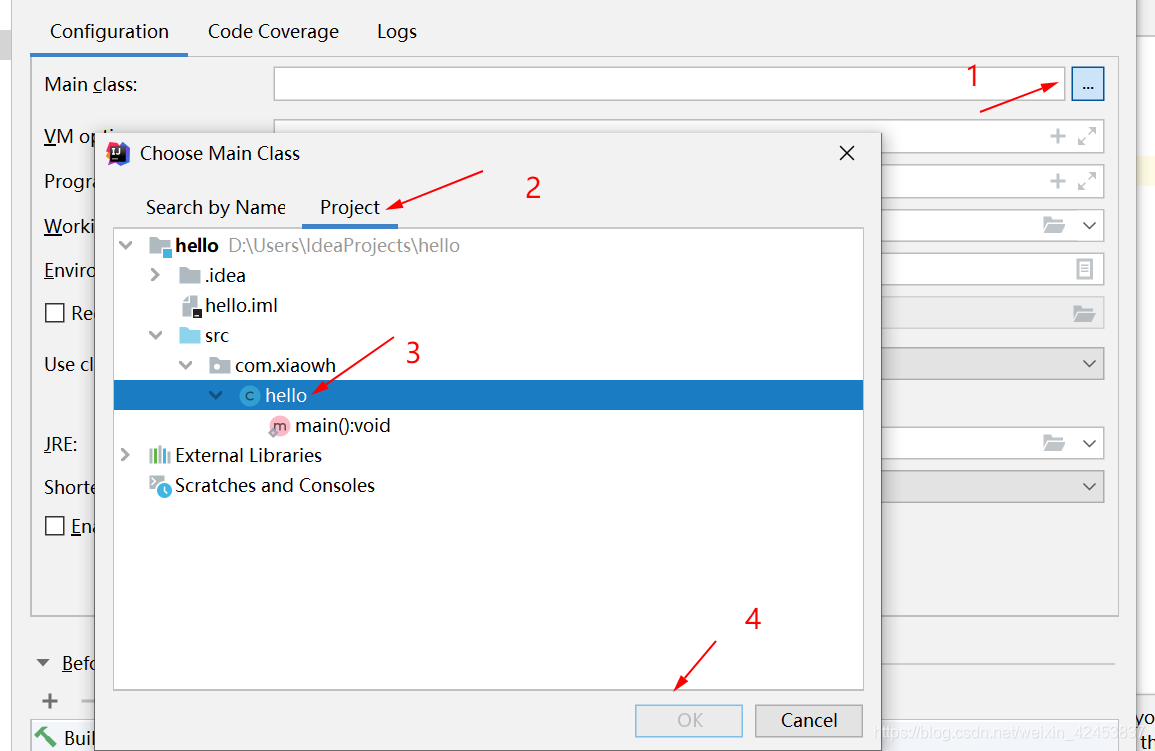
Task: Click the hello project module icon
Action: pos(160,246)
